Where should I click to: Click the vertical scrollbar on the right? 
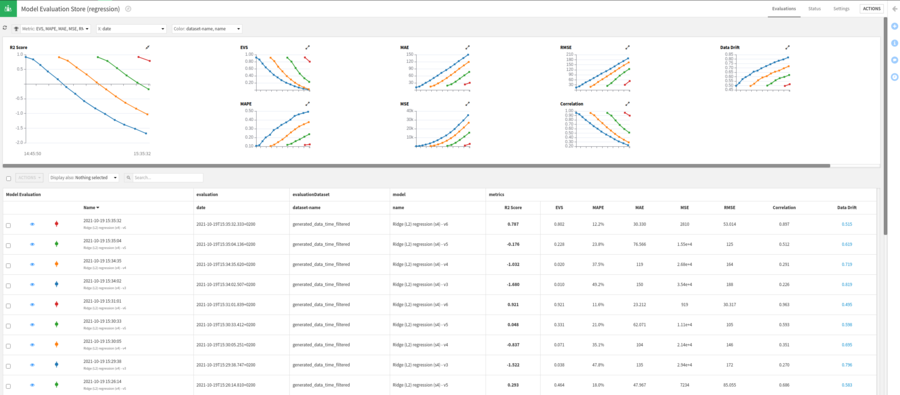pos(886,126)
